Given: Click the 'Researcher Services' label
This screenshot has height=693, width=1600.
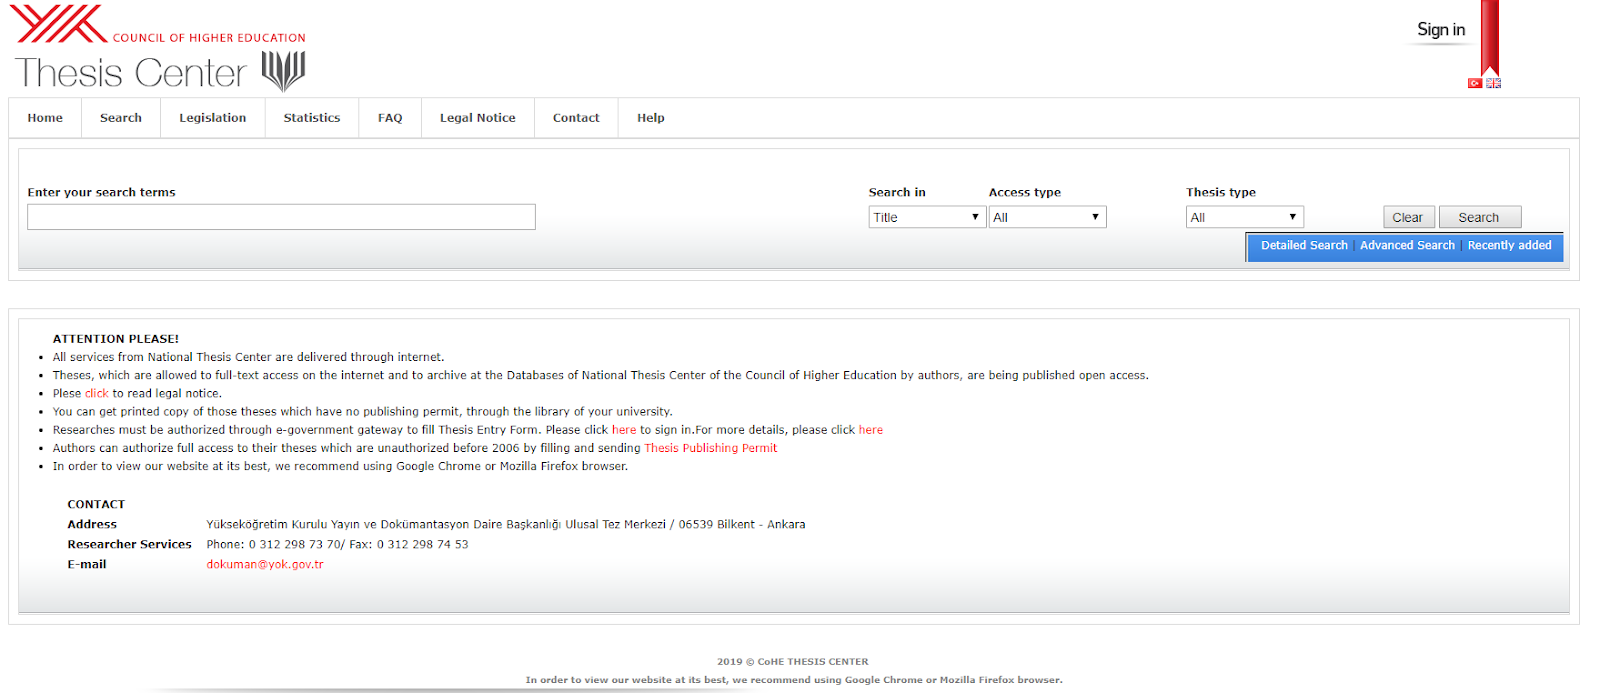Looking at the screenshot, I should [x=129, y=544].
